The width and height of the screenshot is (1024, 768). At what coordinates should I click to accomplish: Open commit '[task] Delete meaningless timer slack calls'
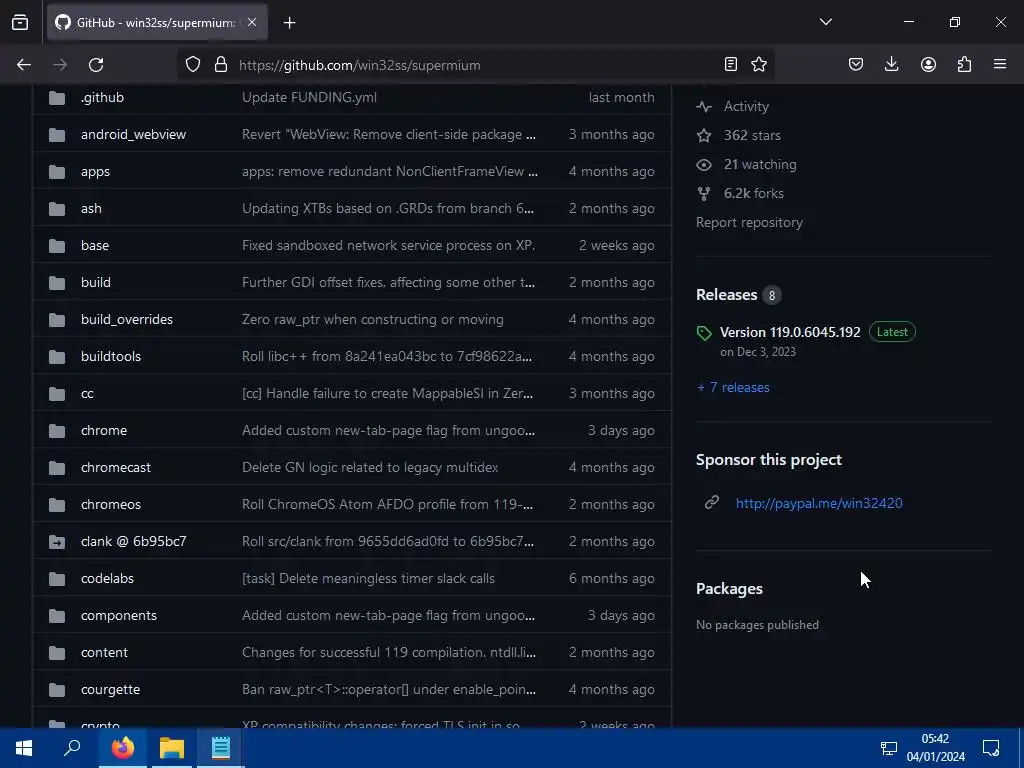point(368,579)
